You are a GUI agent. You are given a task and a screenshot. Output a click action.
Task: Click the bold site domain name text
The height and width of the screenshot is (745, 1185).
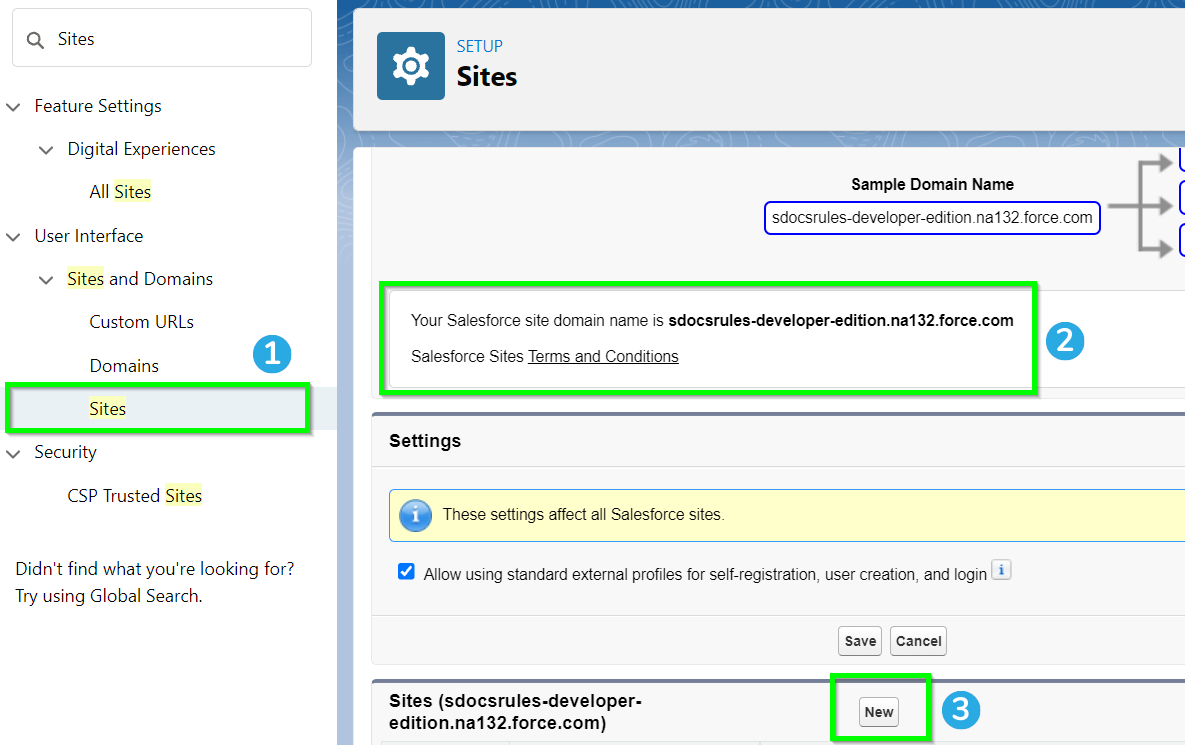pyautogui.click(x=840, y=320)
